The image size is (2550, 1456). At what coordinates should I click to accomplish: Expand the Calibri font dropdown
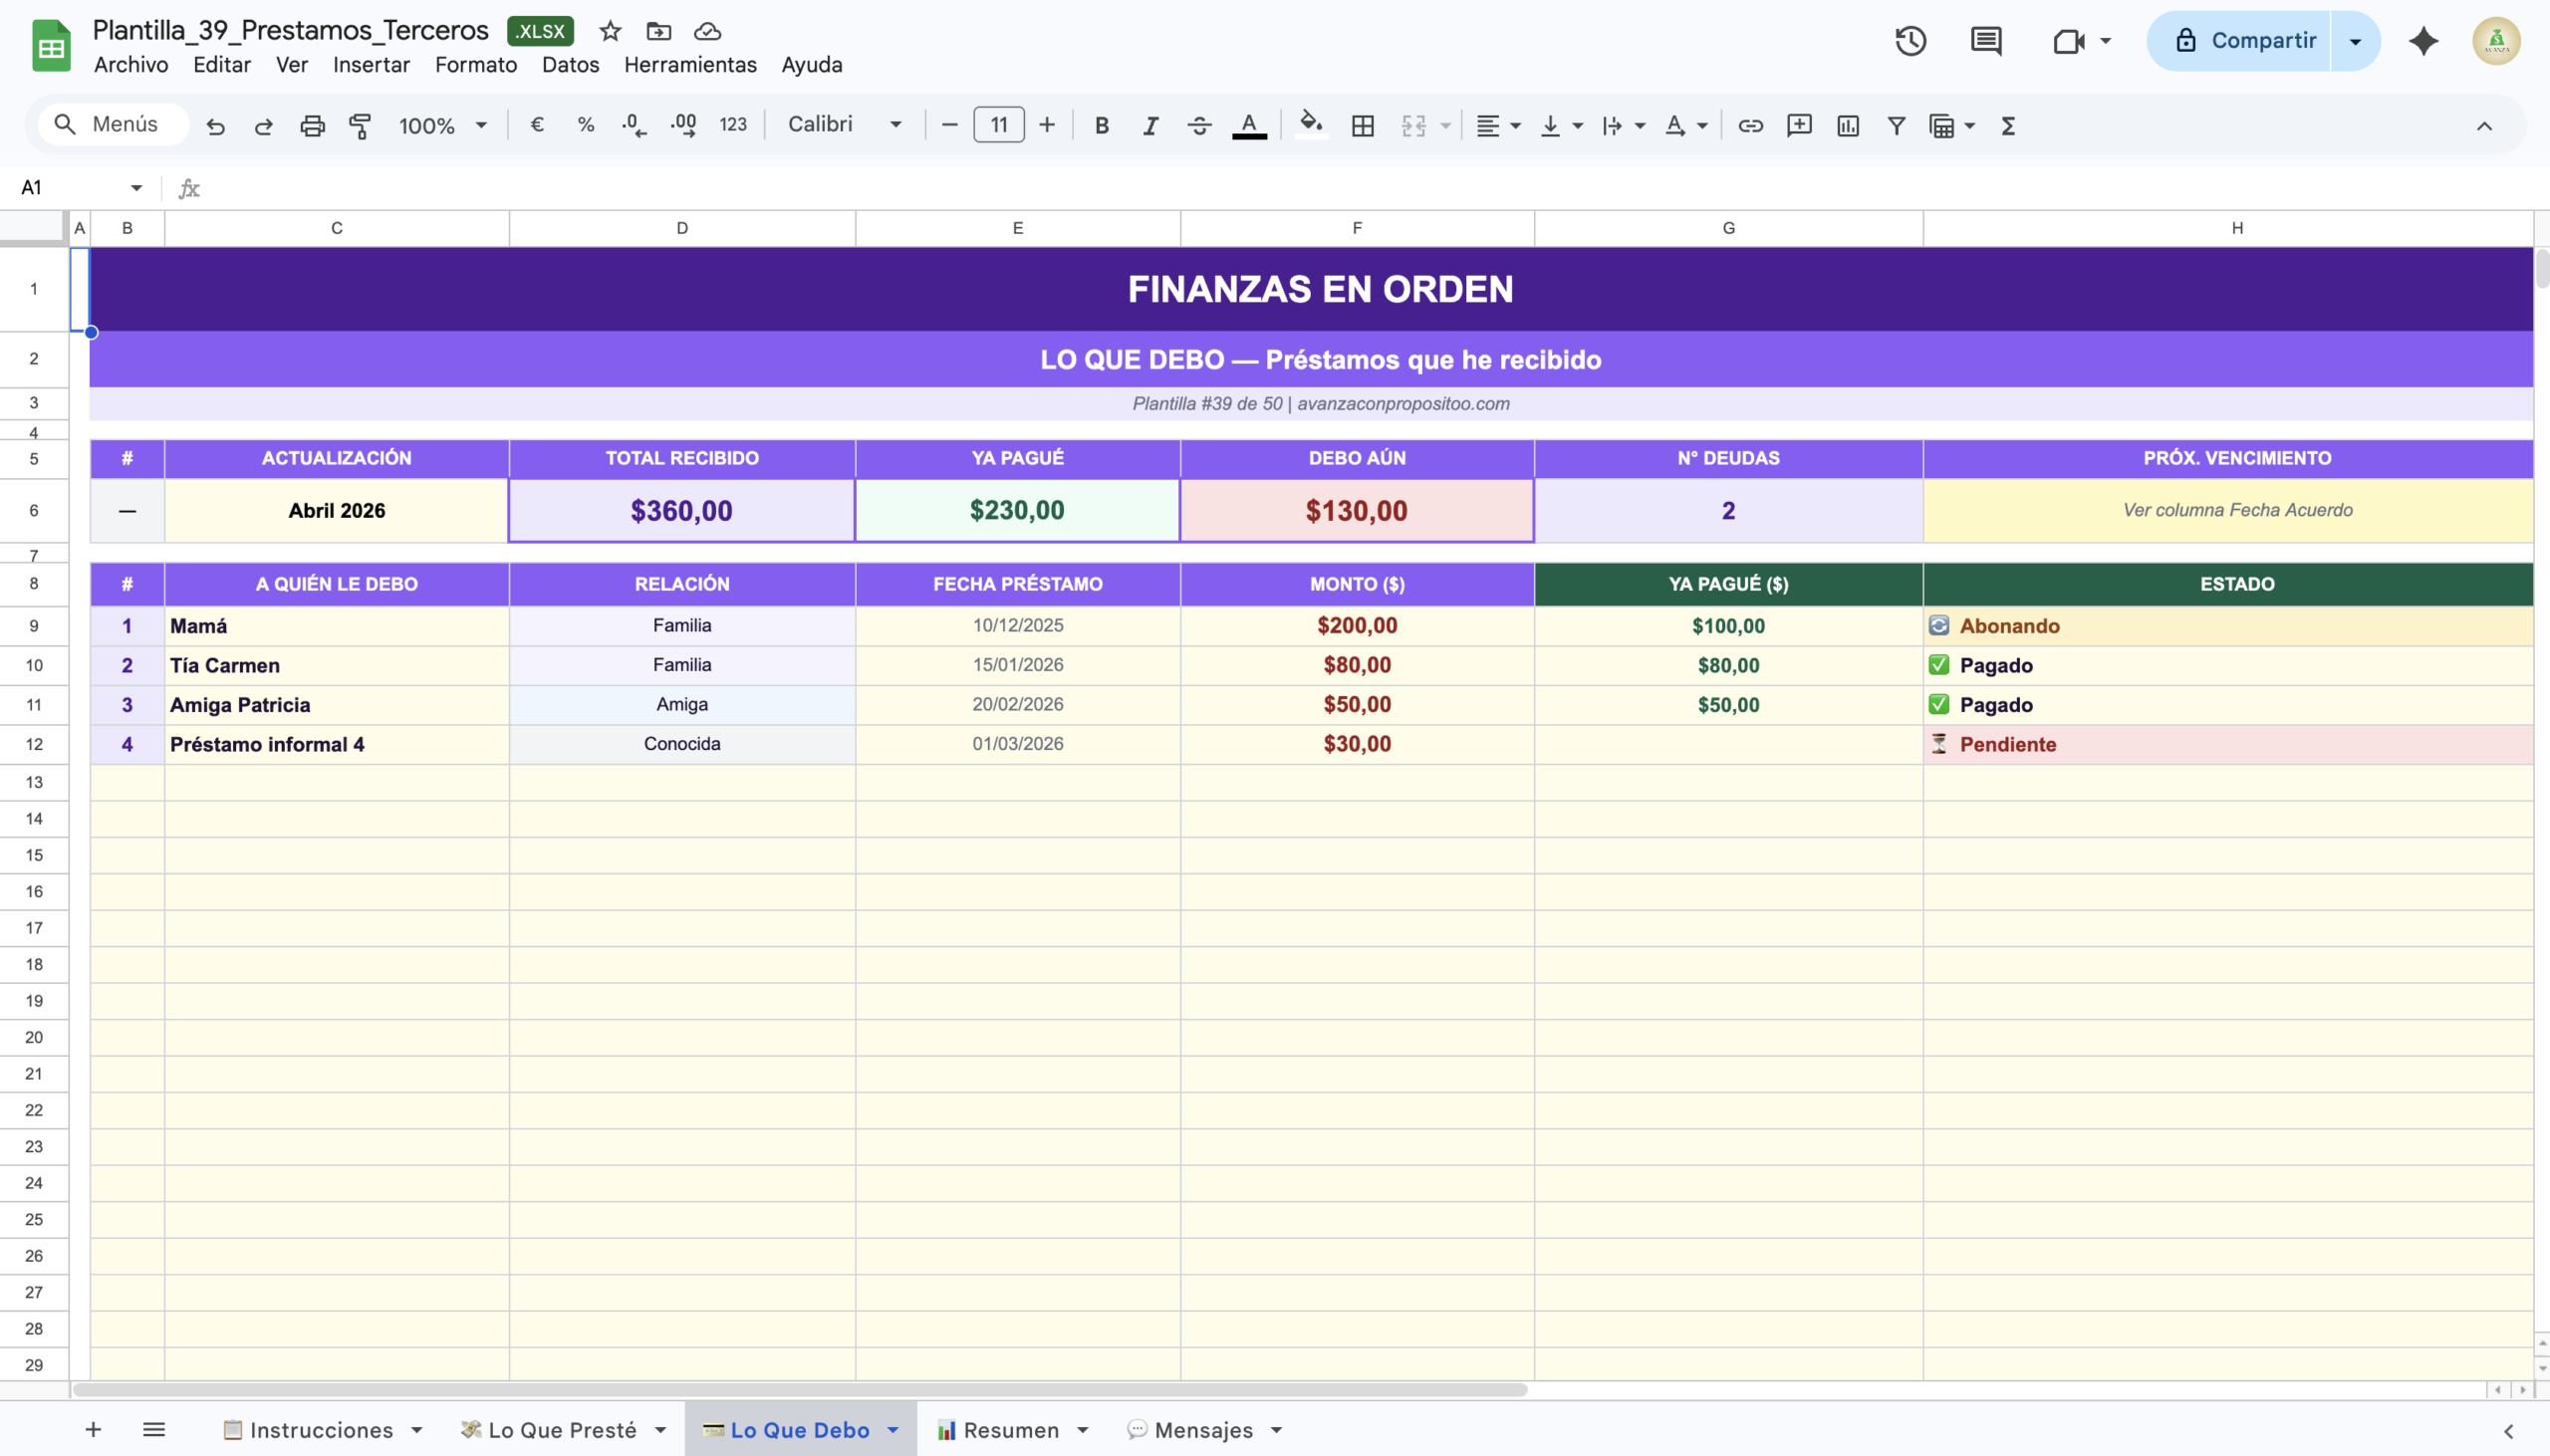[845, 125]
